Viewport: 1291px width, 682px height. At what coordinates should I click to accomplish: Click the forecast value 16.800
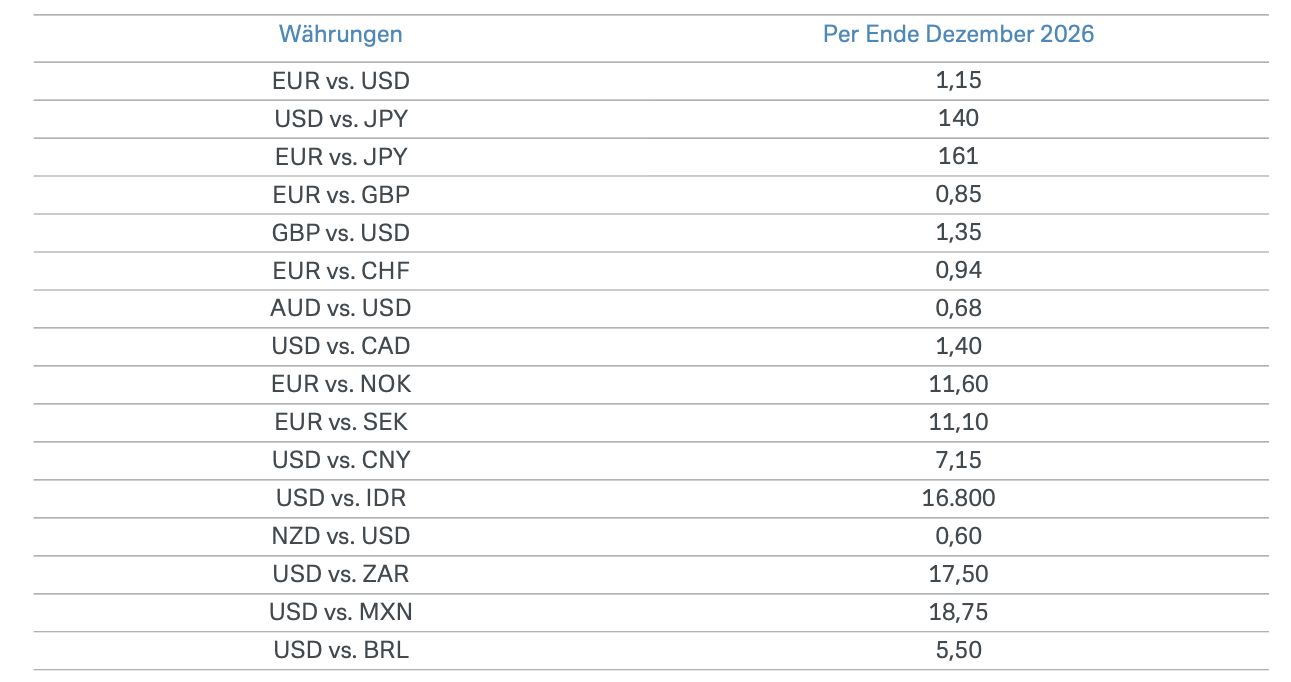[x=958, y=498]
